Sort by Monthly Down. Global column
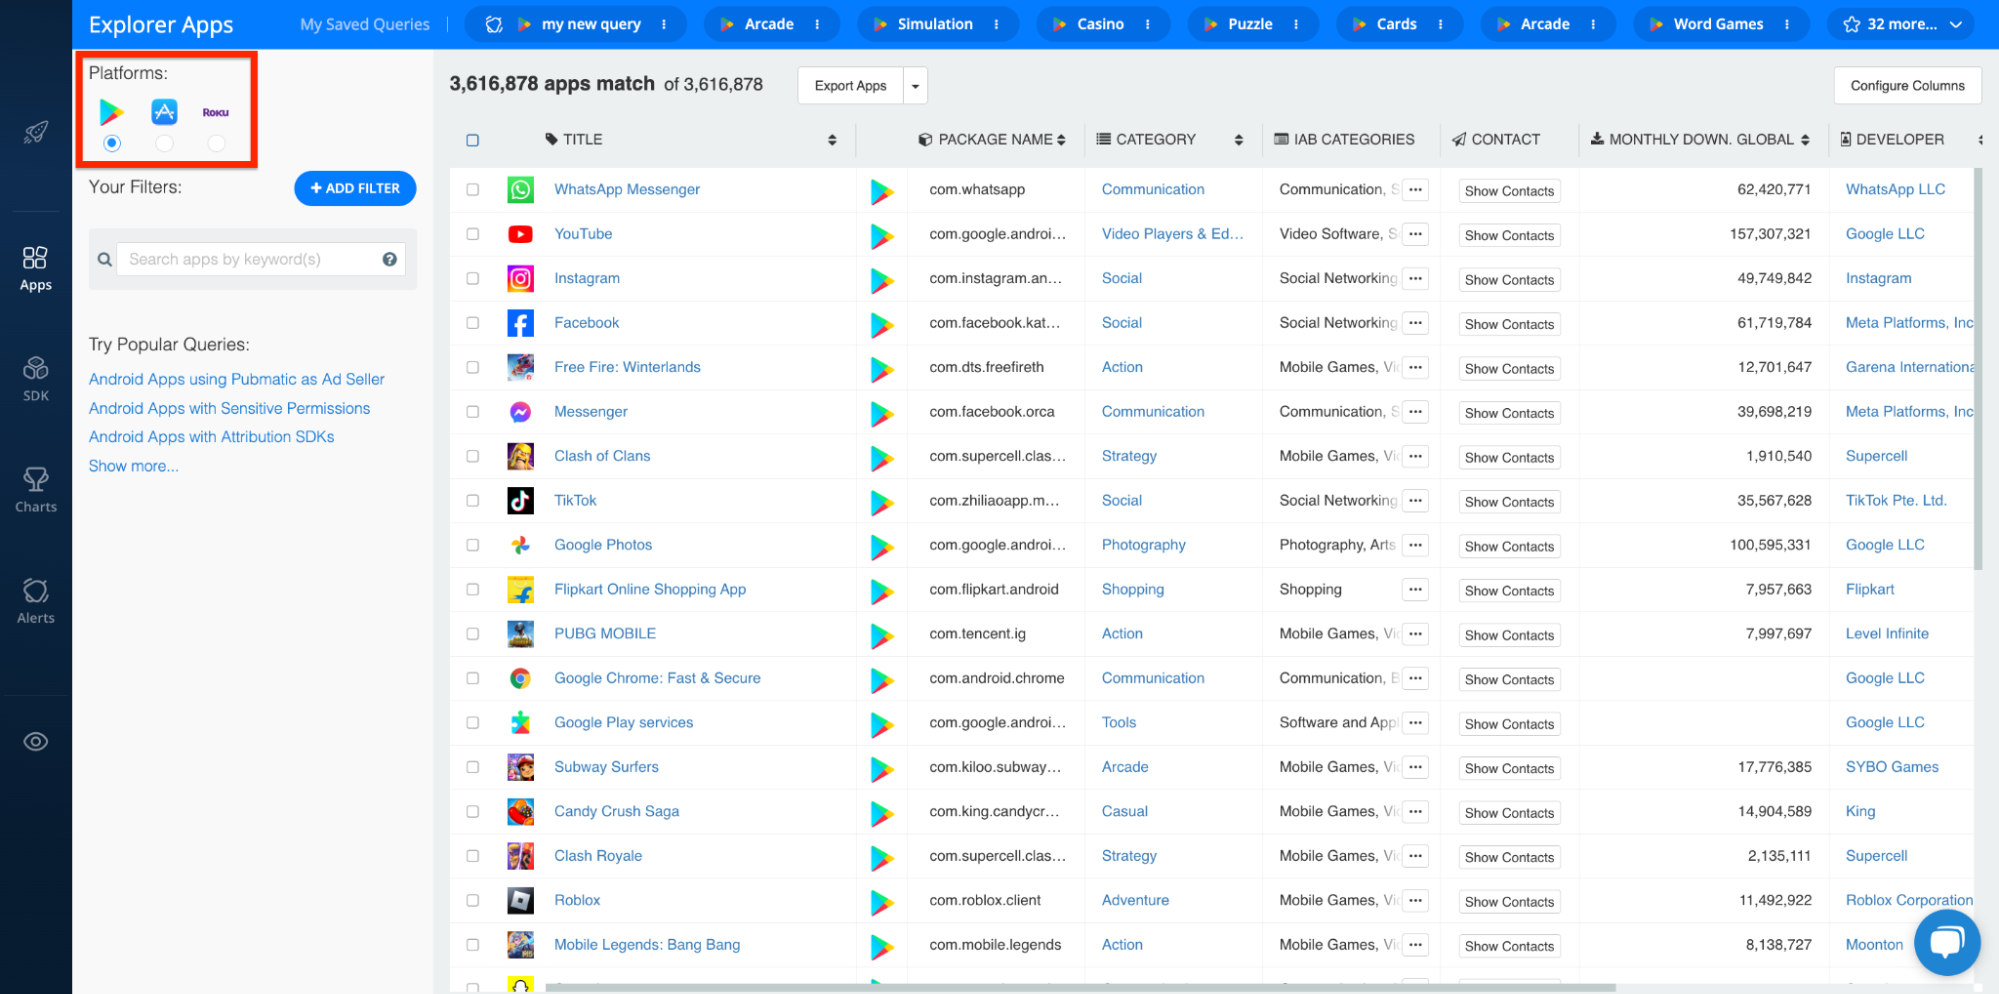 1805,140
